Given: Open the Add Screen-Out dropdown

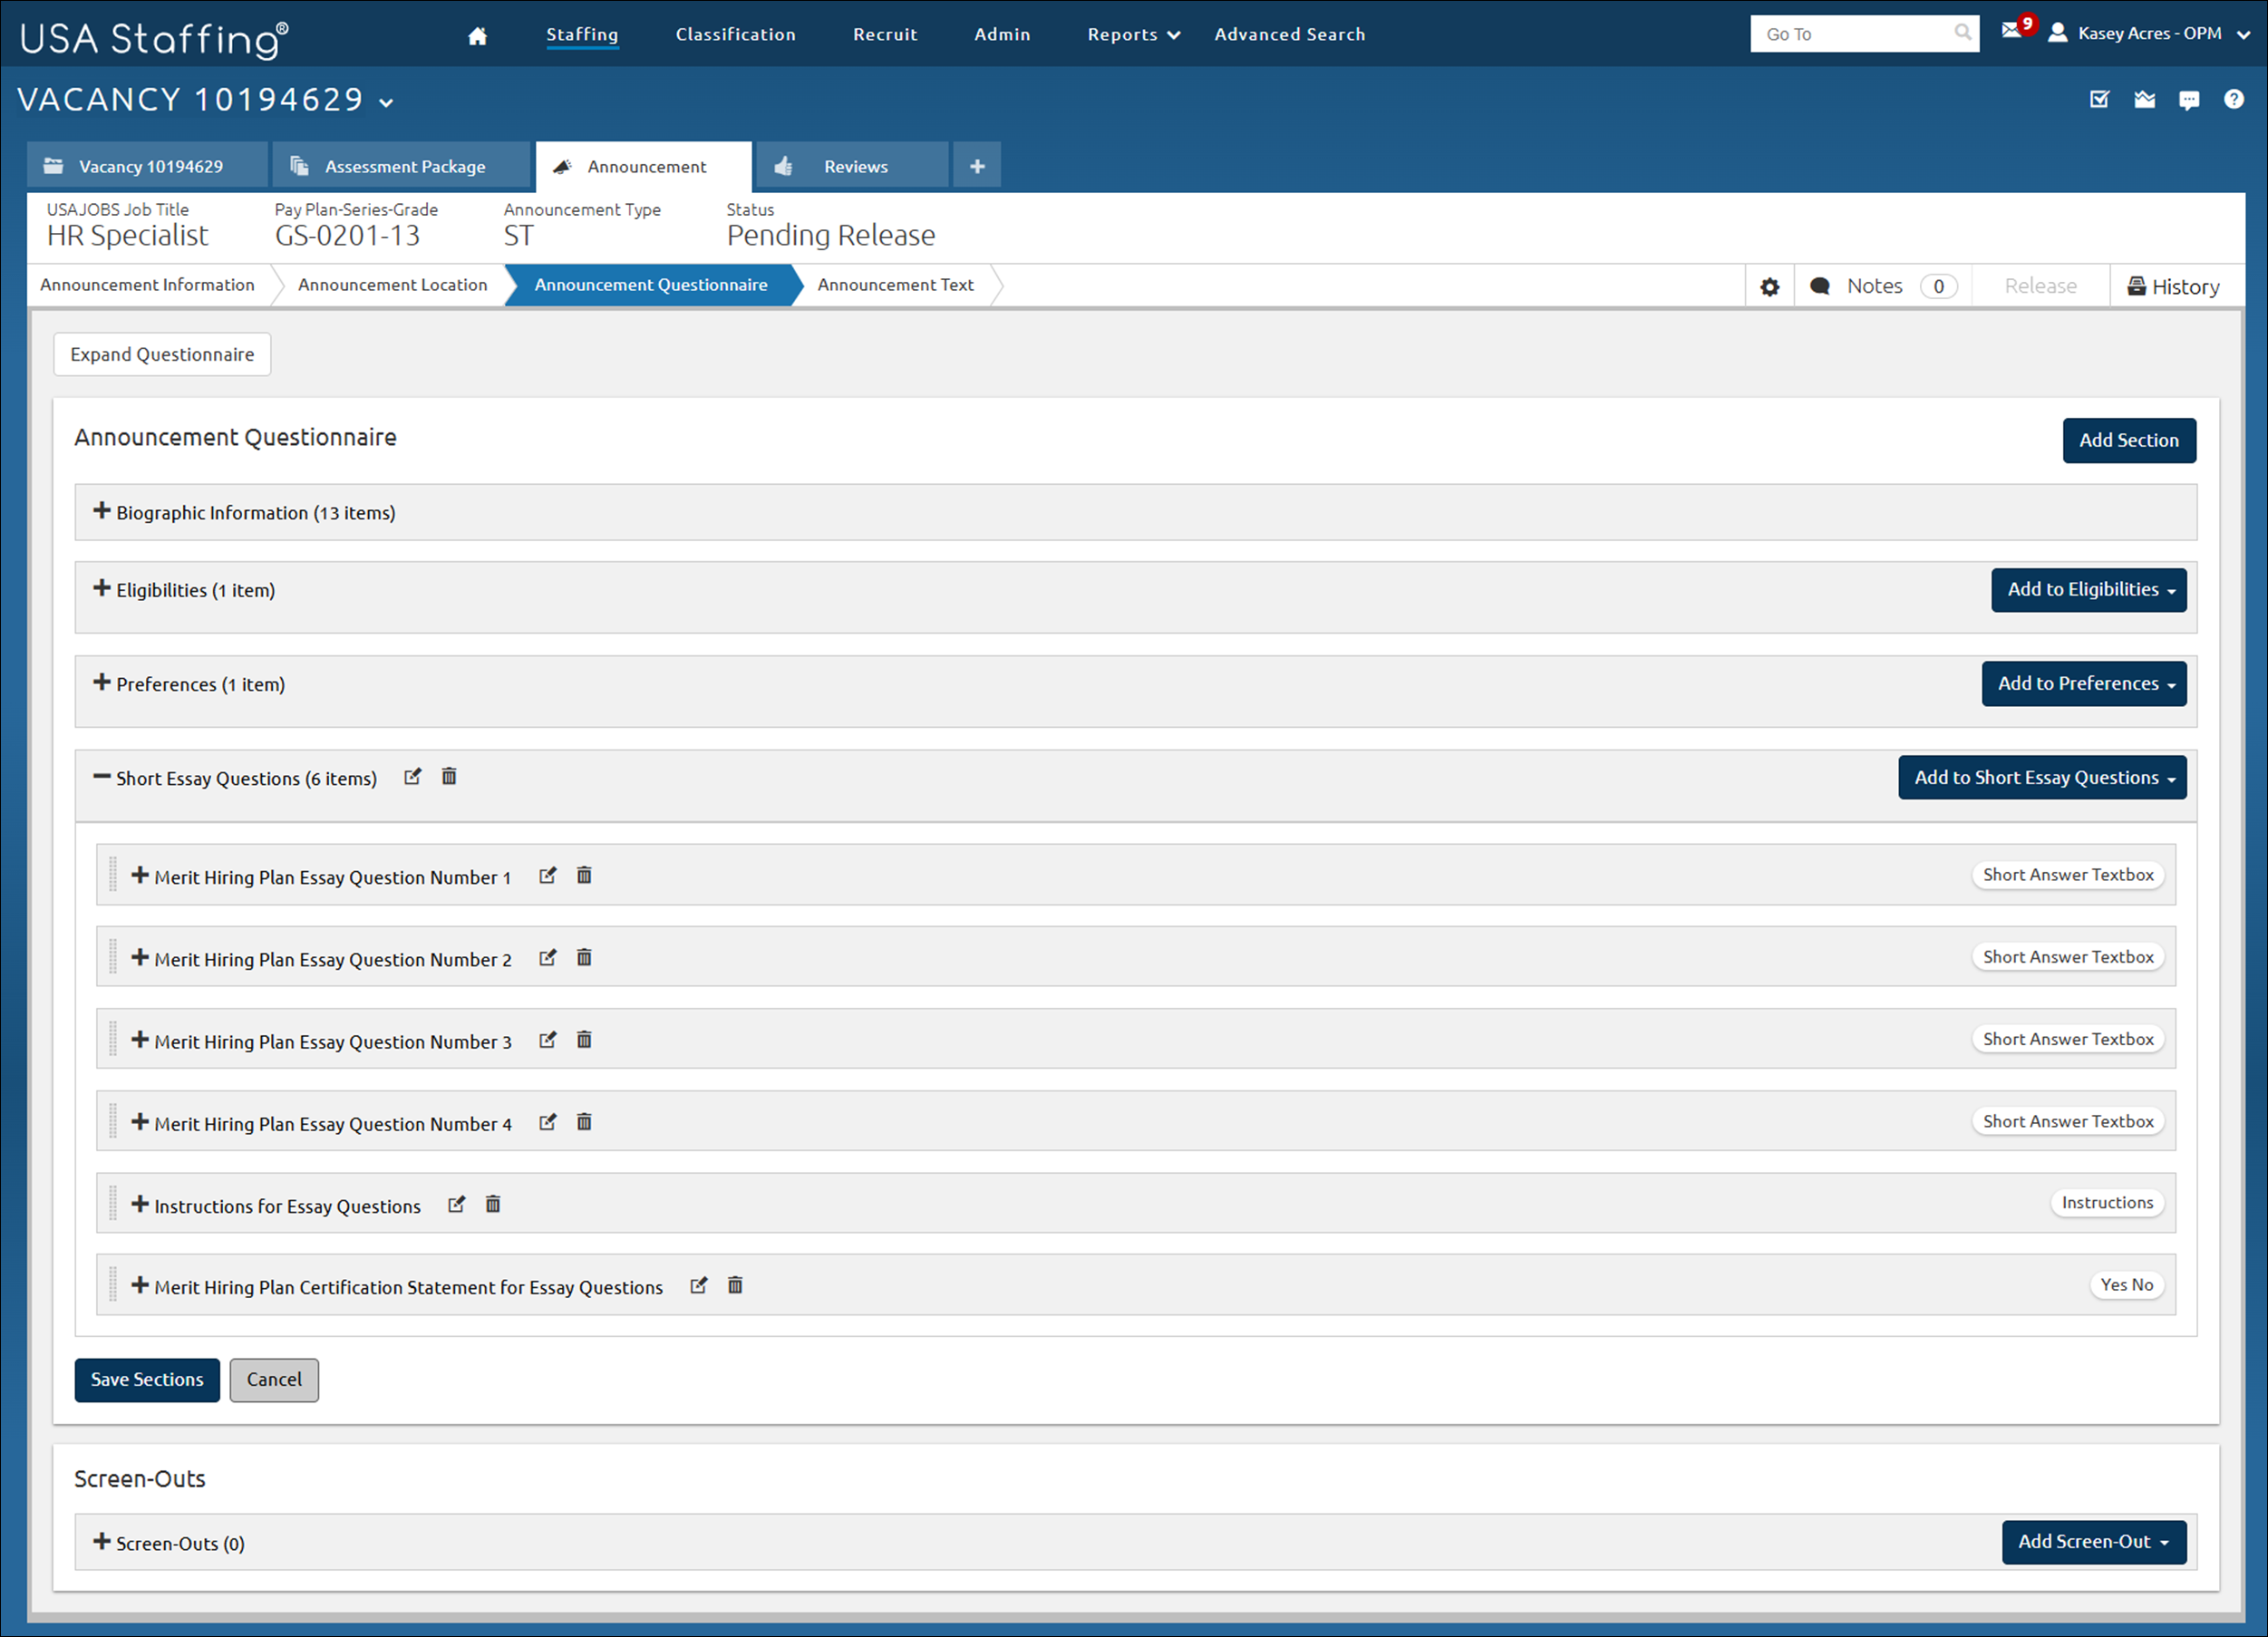Looking at the screenshot, I should (x=2094, y=1542).
